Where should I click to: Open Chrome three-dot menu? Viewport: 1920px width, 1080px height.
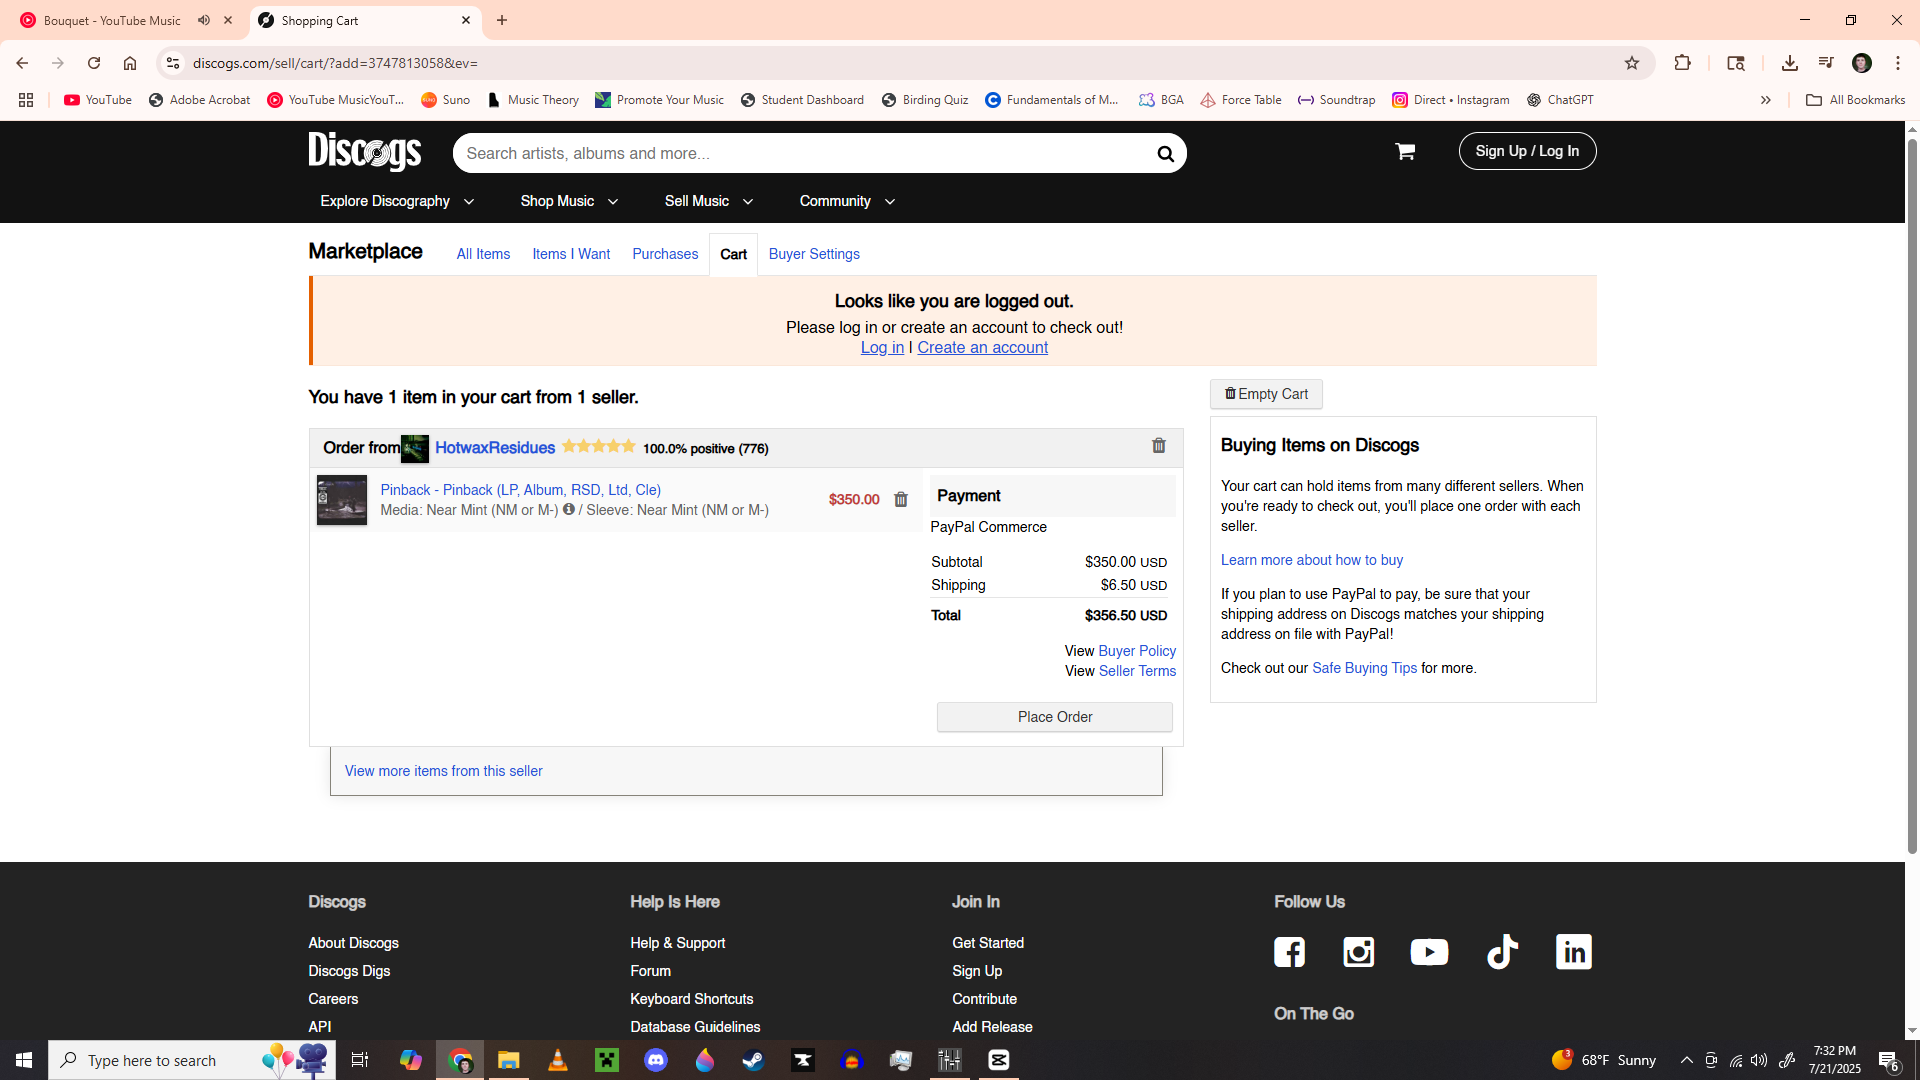coord(1898,63)
